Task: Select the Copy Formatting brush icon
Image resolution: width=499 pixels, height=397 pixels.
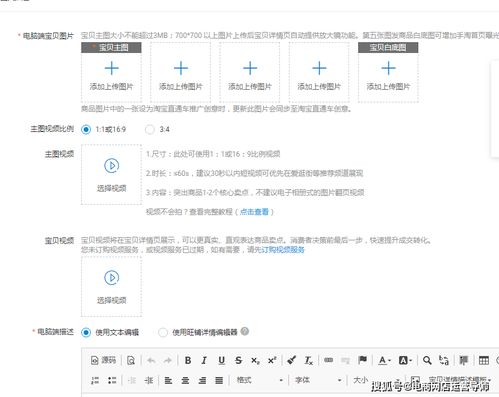Action: point(292,360)
